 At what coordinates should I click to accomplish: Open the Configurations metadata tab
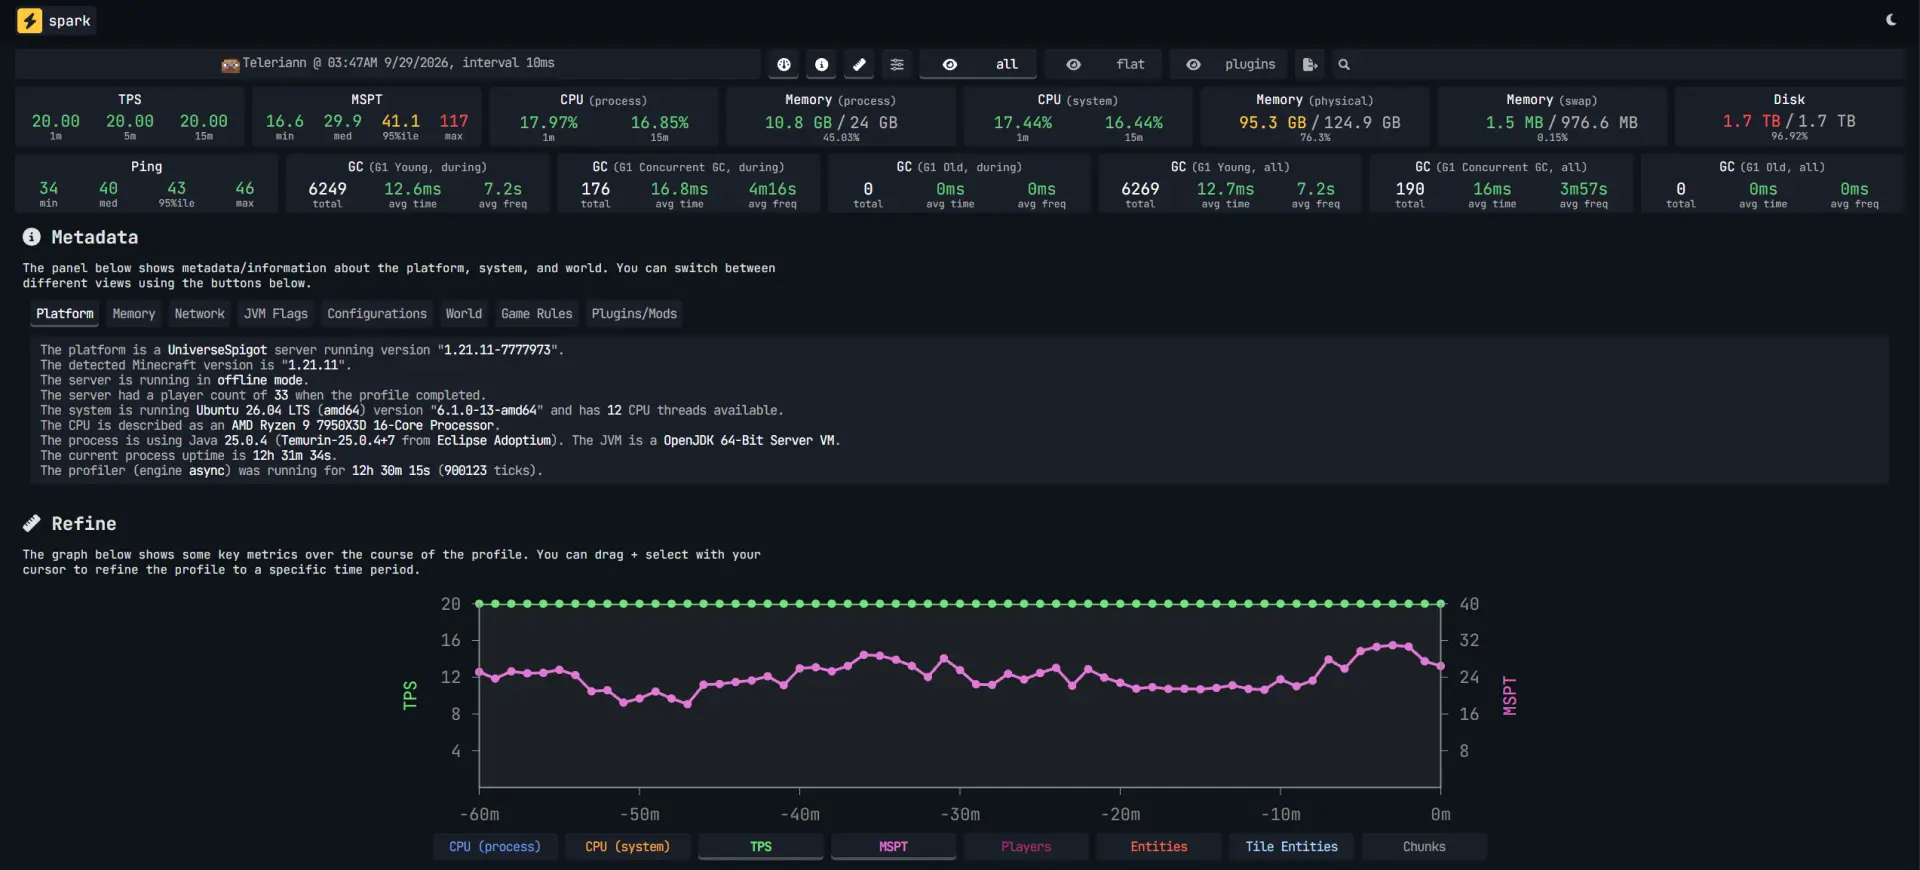tap(377, 314)
